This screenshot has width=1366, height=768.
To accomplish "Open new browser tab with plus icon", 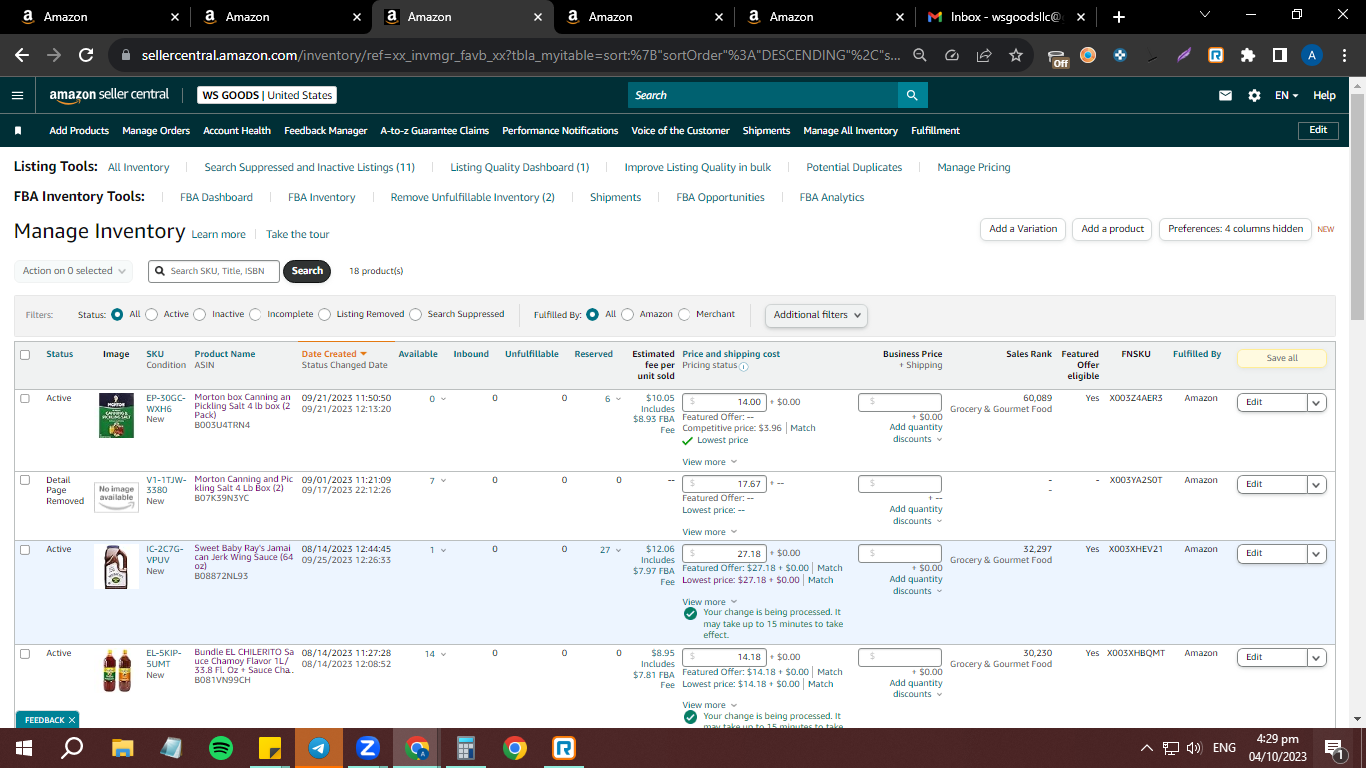I will [1118, 17].
